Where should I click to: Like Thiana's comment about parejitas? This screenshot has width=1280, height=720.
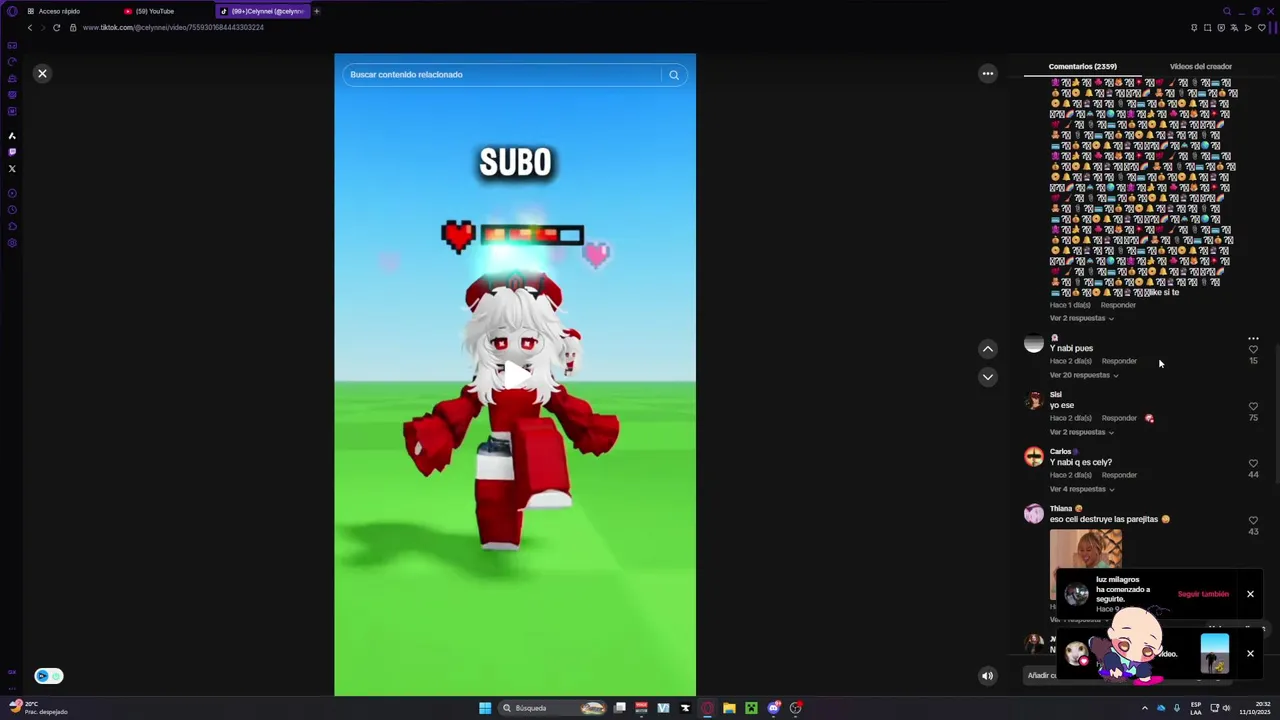coord(1253,521)
